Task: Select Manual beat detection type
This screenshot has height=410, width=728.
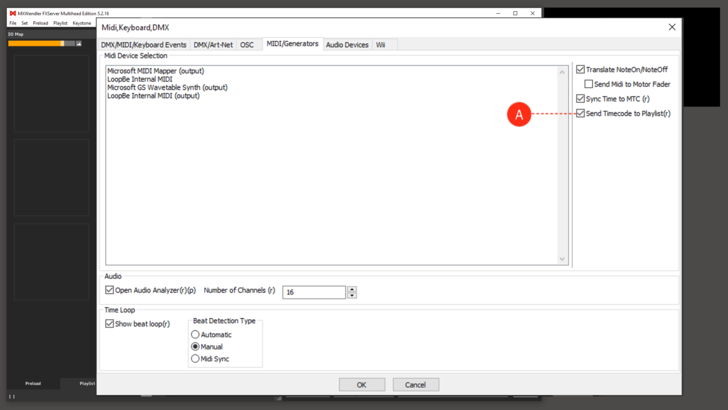Action: pos(195,346)
